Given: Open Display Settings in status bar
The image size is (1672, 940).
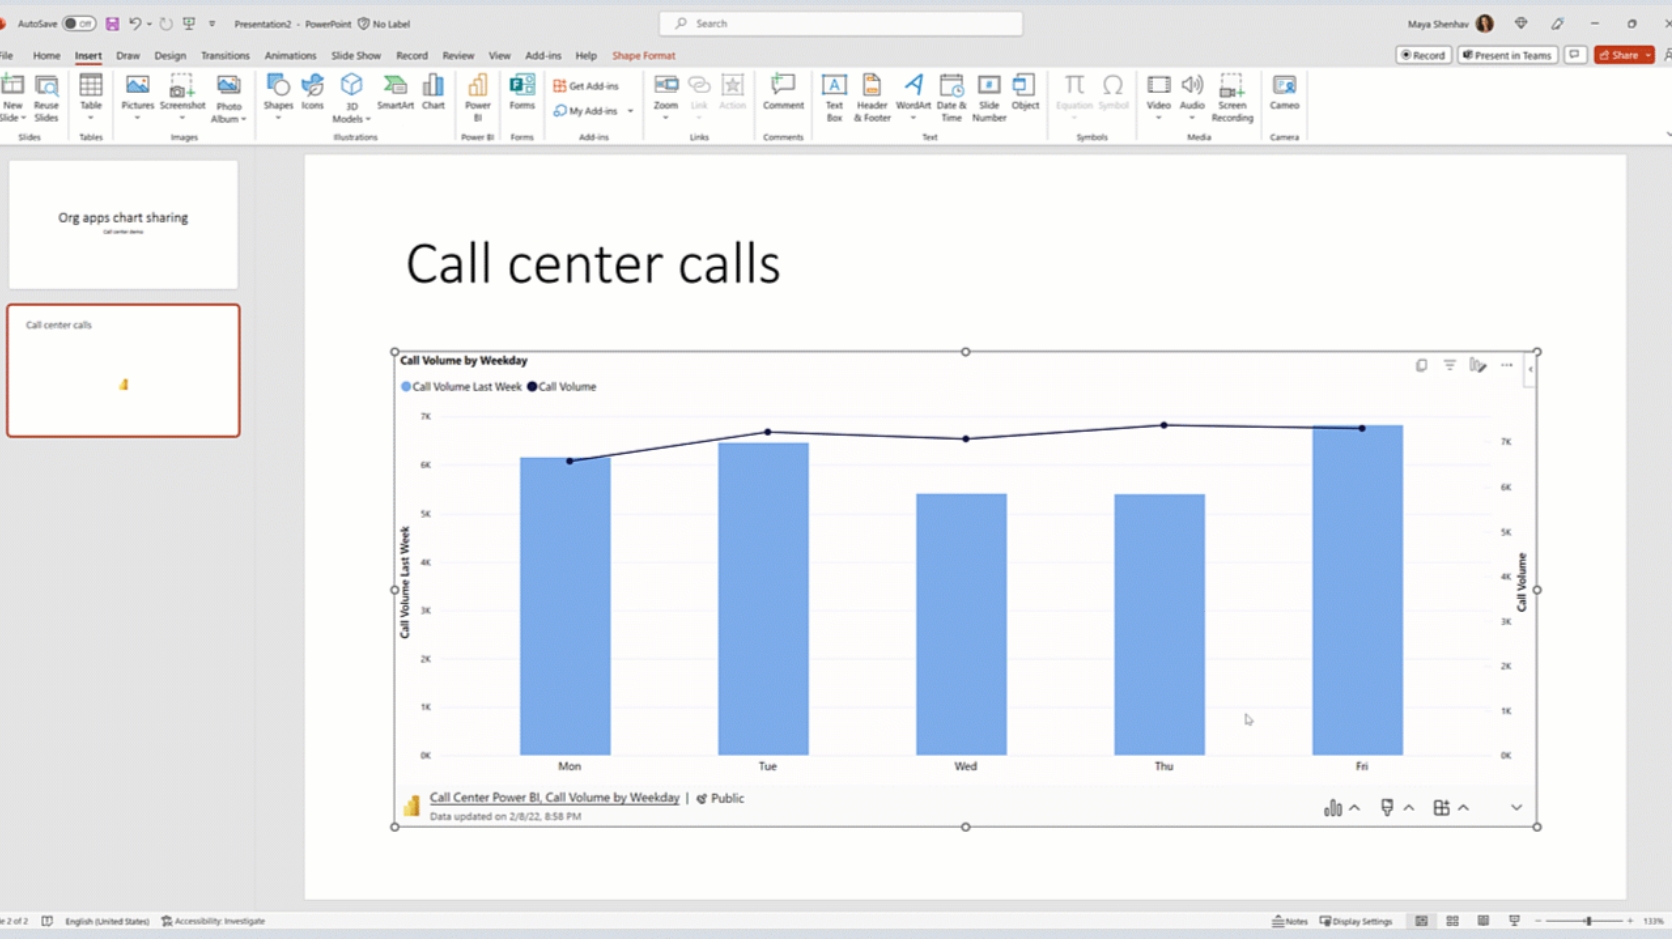Looking at the screenshot, I should pyautogui.click(x=1356, y=921).
